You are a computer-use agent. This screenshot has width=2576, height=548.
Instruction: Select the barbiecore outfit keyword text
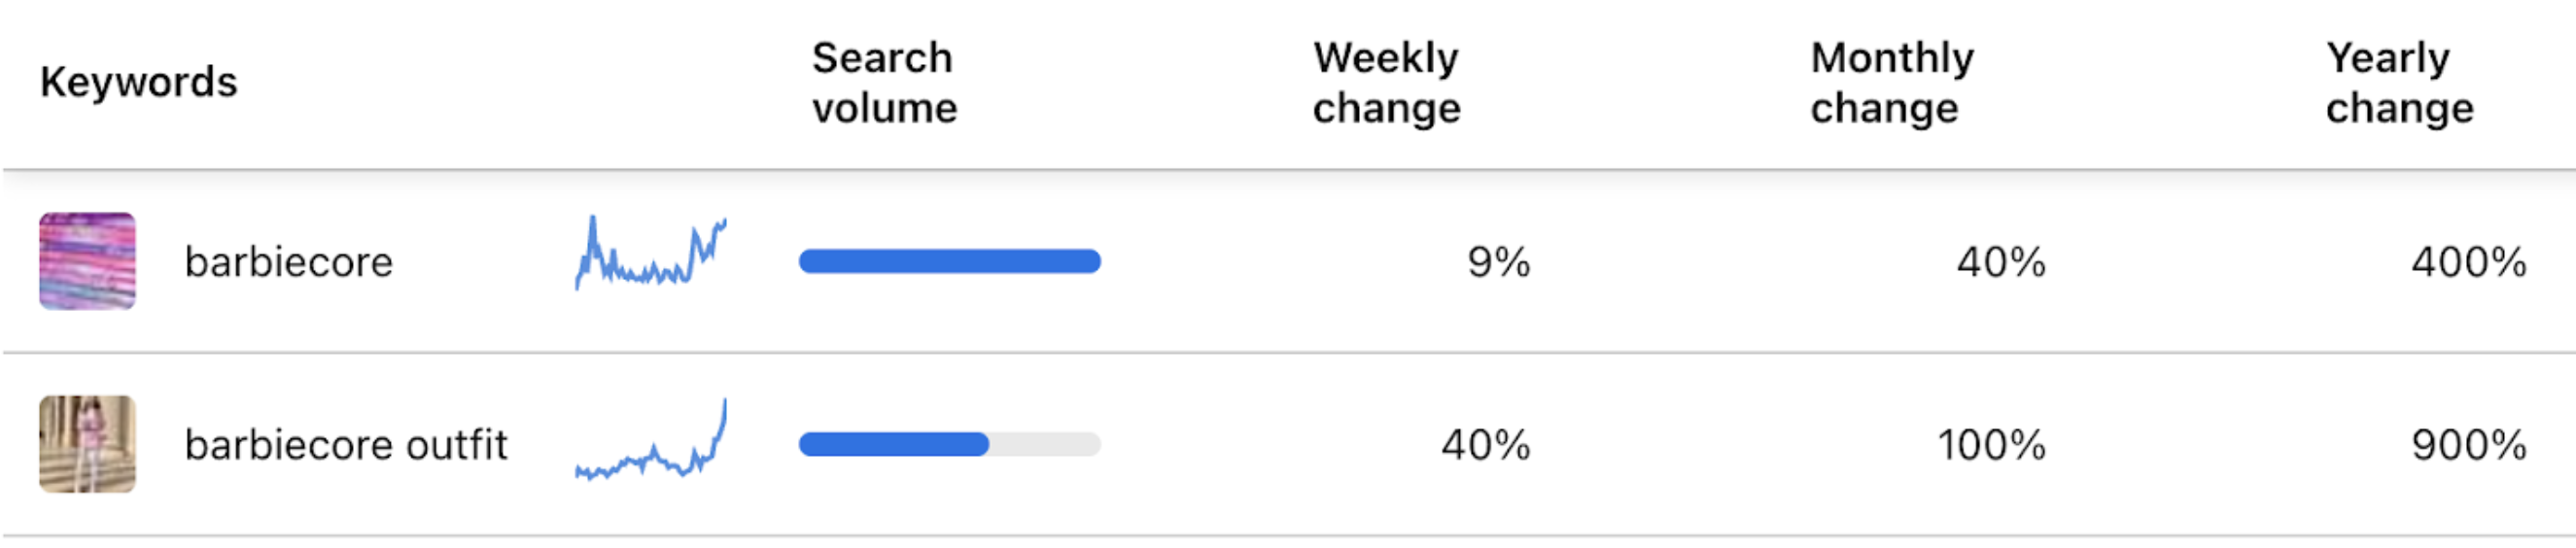346,445
